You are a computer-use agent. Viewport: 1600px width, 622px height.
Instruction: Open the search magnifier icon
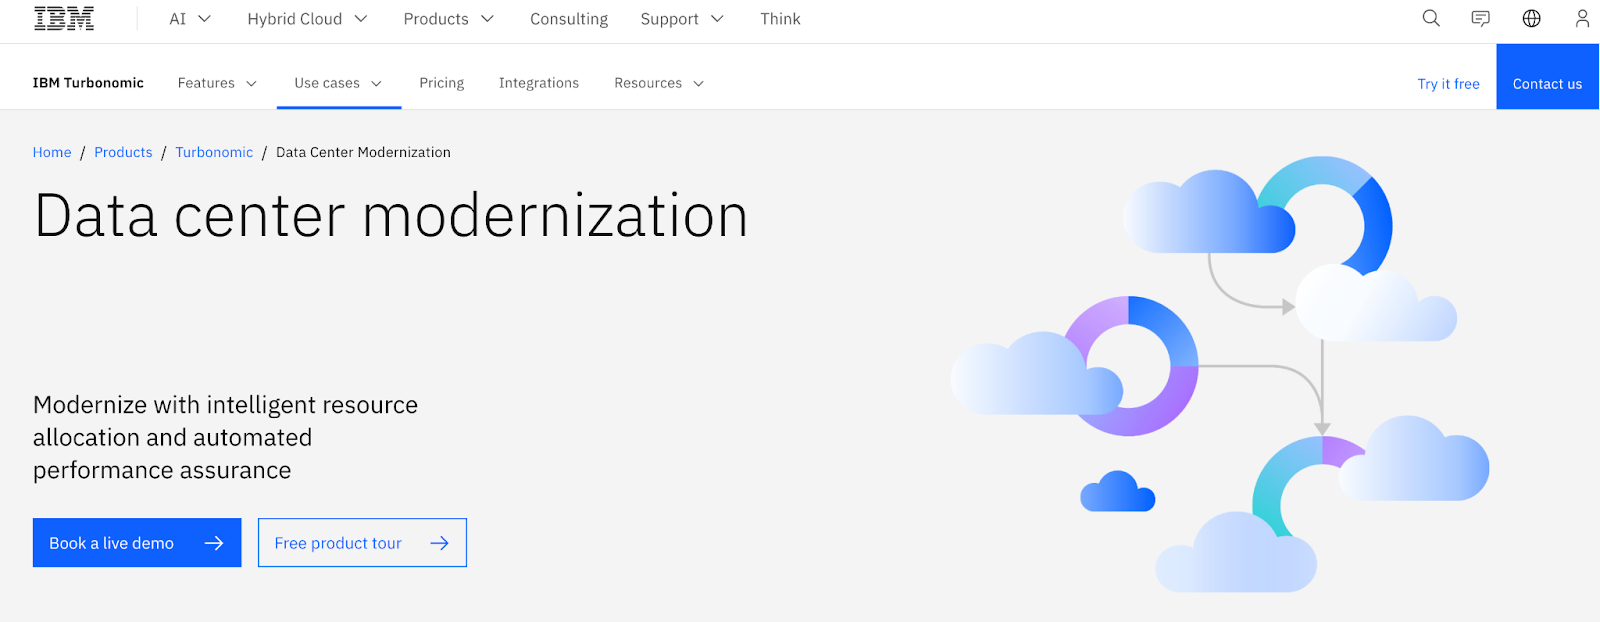[x=1431, y=19]
